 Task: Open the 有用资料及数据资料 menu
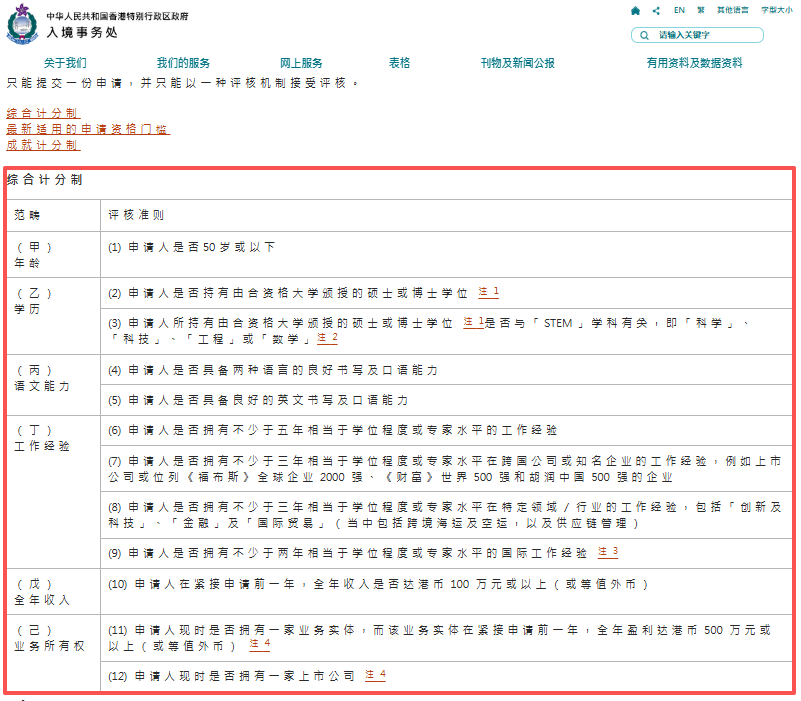pyautogui.click(x=695, y=61)
